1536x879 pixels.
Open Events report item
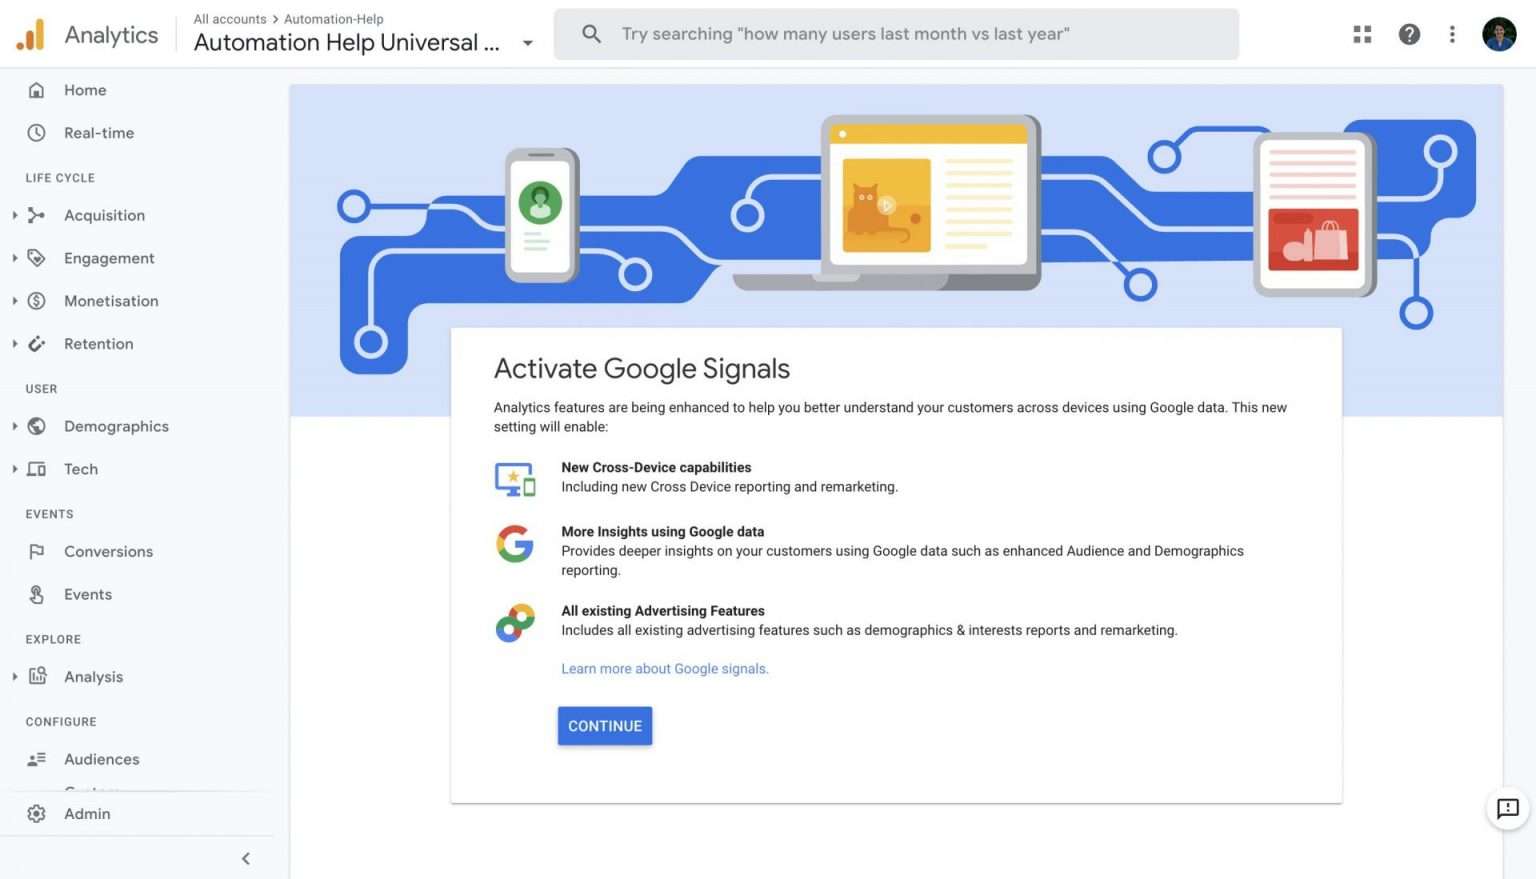[x=88, y=594]
